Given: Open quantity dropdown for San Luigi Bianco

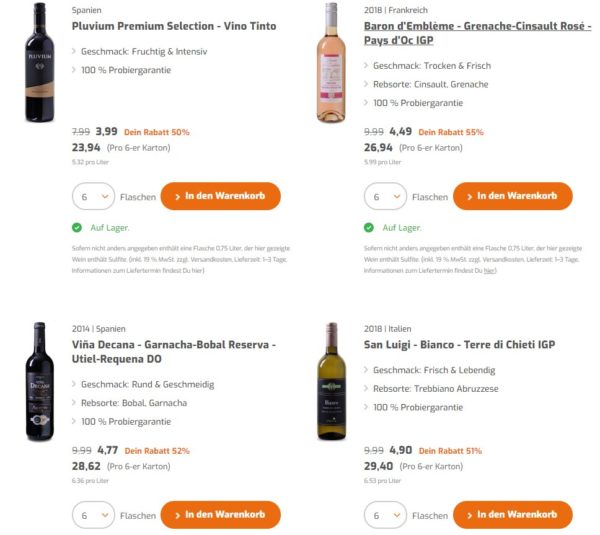Looking at the screenshot, I should point(385,515).
